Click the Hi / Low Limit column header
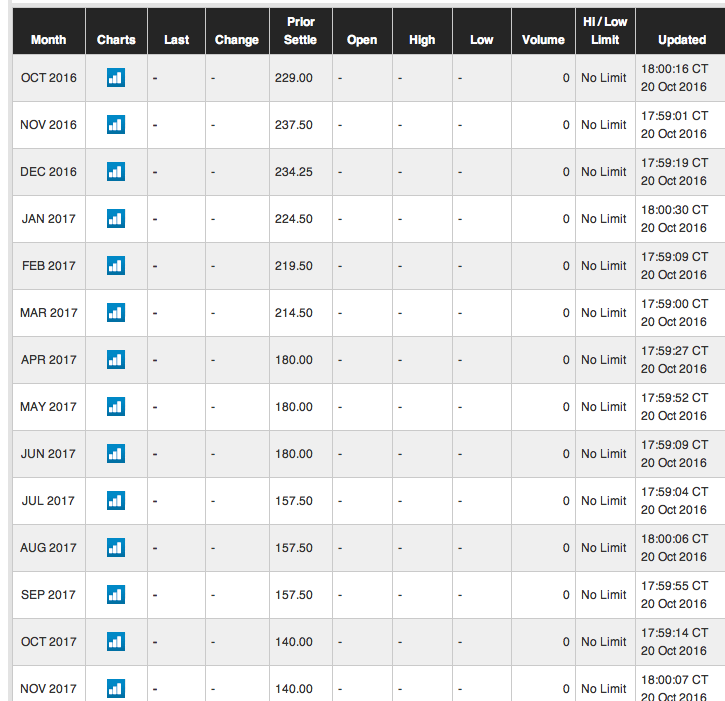Screen dimensions: 725x701 coord(605,31)
